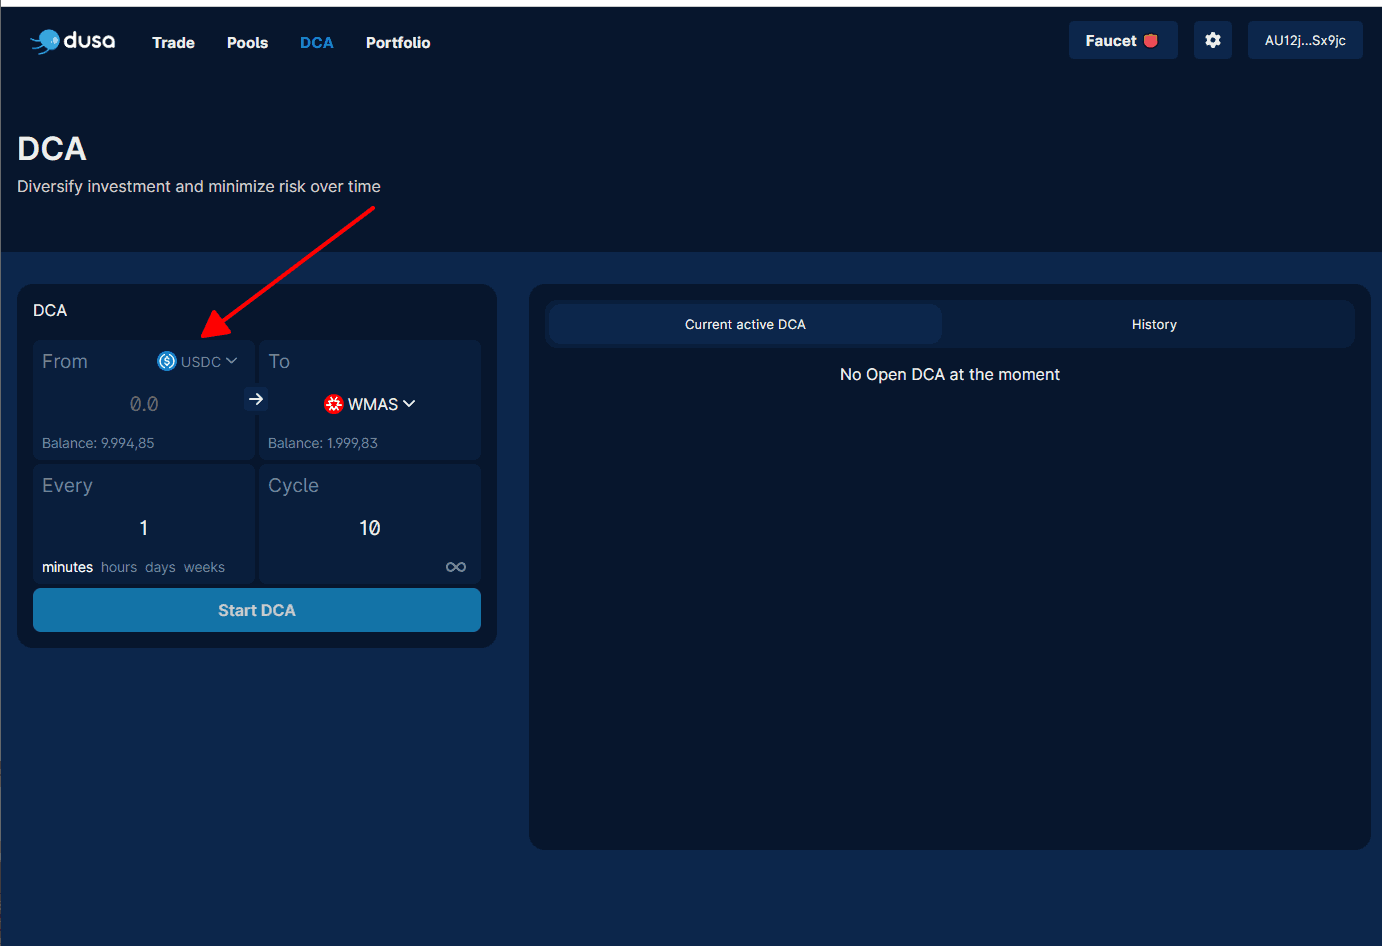Open the wallet address AU12j...Sx9jc button
This screenshot has width=1382, height=946.
[1305, 40]
